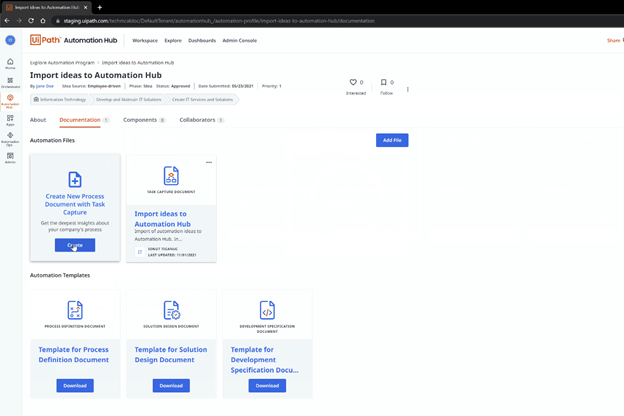Go back in the browser
The height and width of the screenshot is (416, 624).
(x=7, y=21)
